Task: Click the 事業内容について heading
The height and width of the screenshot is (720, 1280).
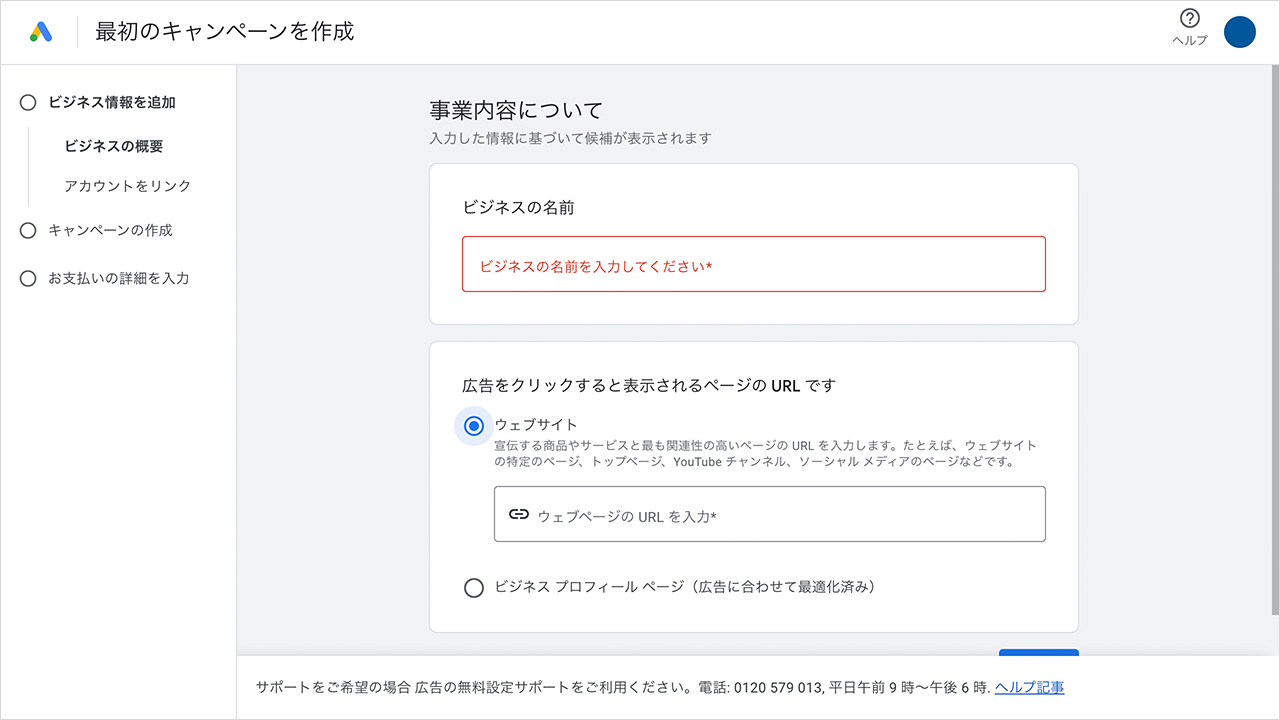Action: point(516,110)
